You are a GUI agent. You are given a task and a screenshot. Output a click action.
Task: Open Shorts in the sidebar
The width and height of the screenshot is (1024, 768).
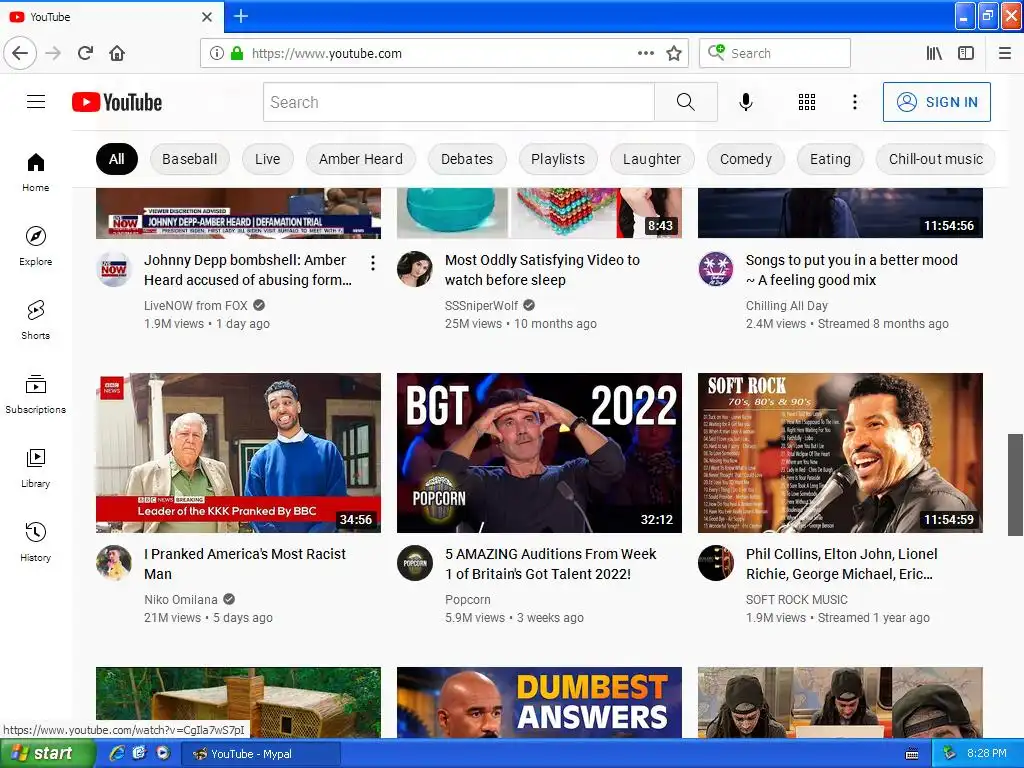pyautogui.click(x=36, y=320)
